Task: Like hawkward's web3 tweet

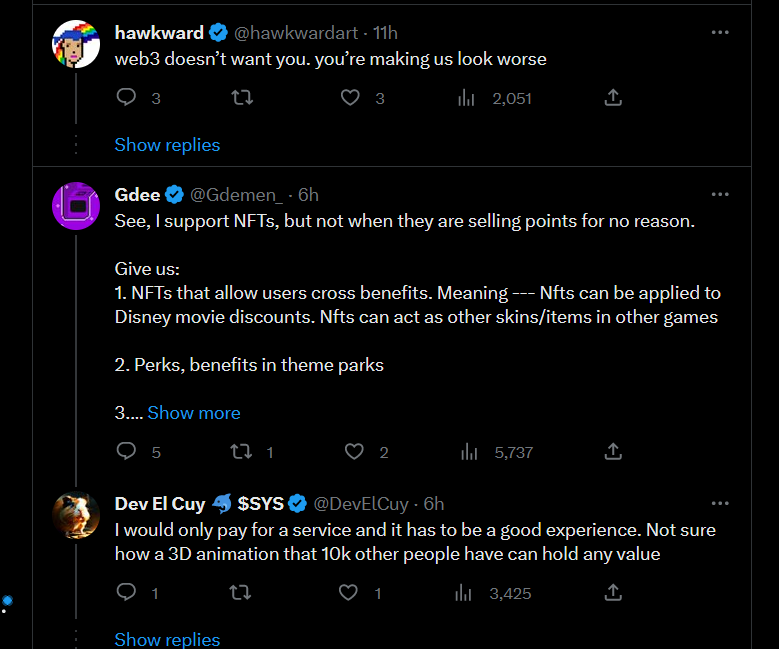Action: click(x=350, y=97)
